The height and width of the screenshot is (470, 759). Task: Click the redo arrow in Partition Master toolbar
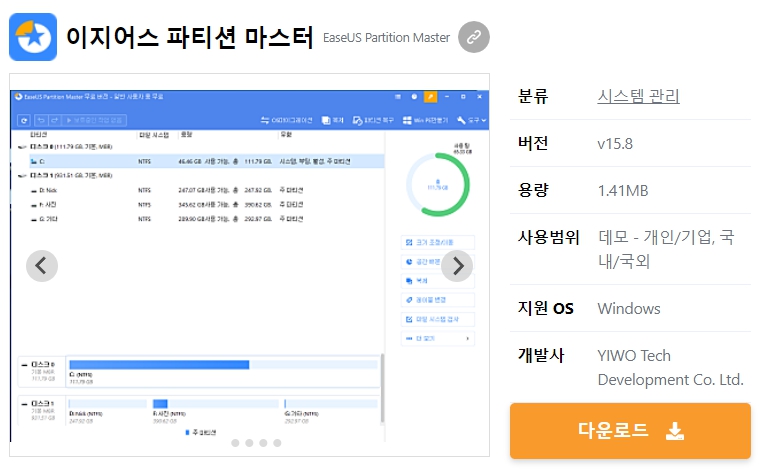point(55,120)
